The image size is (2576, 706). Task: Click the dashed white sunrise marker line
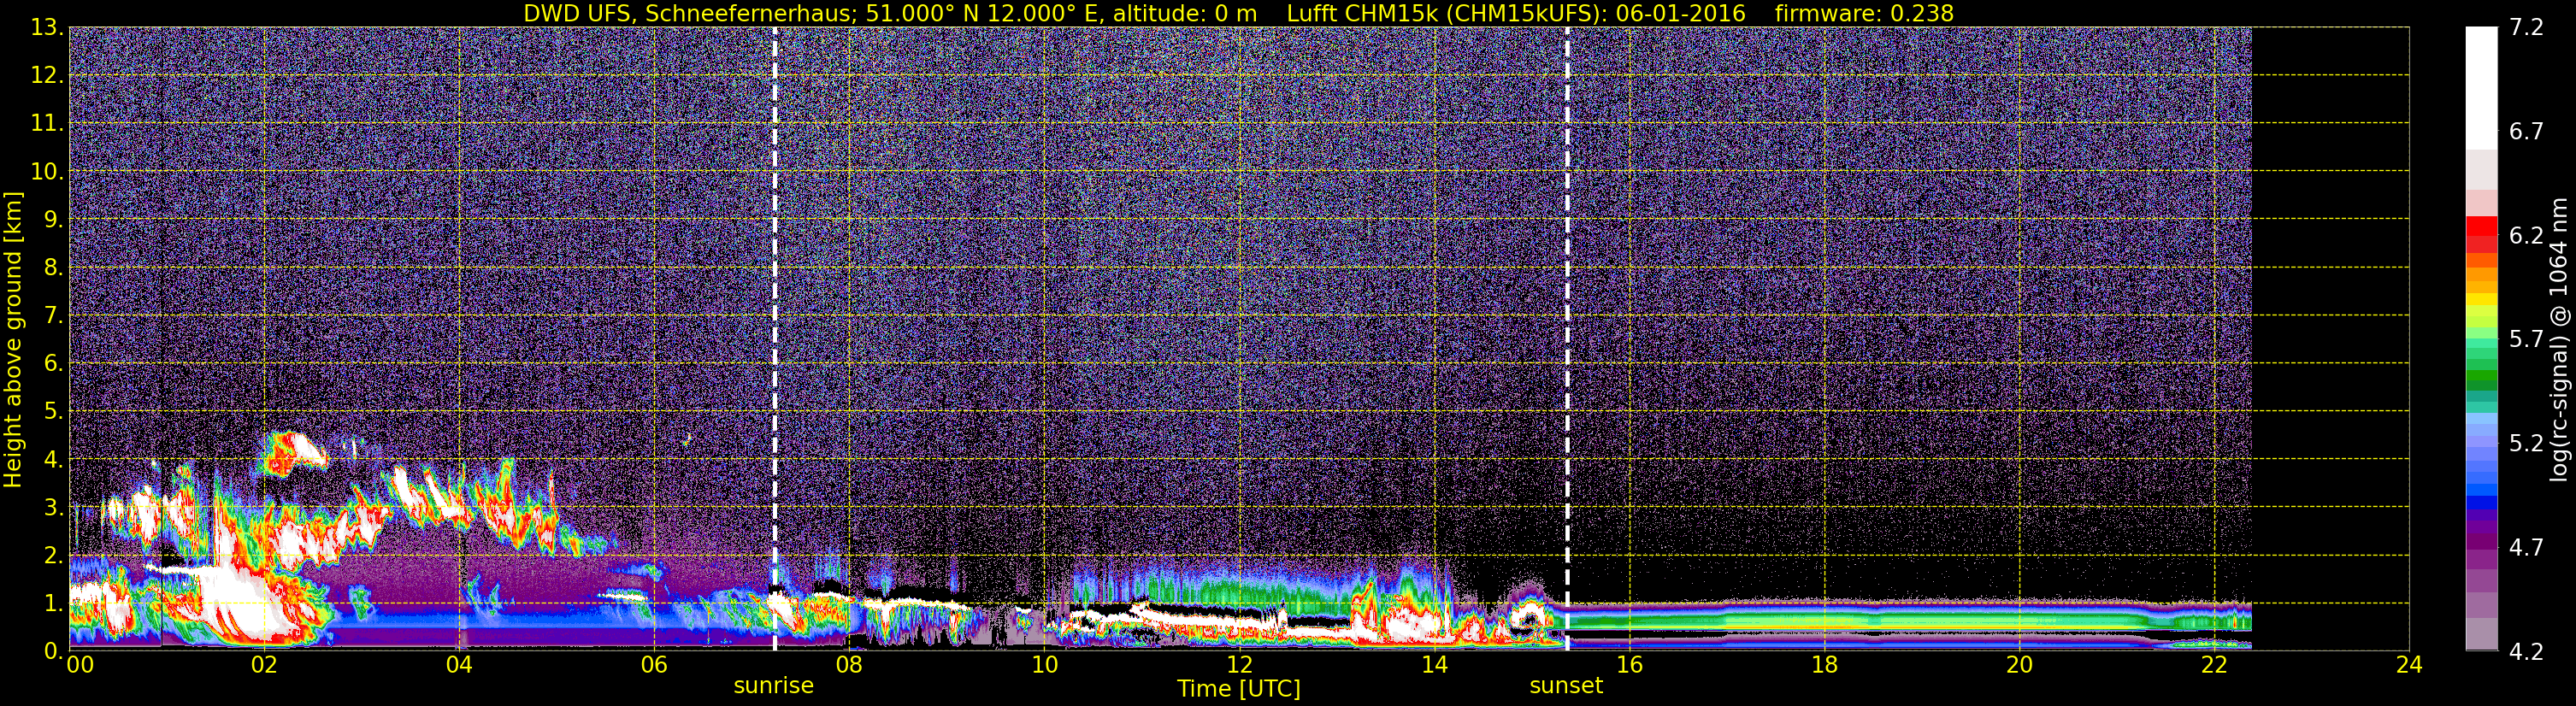(775, 339)
